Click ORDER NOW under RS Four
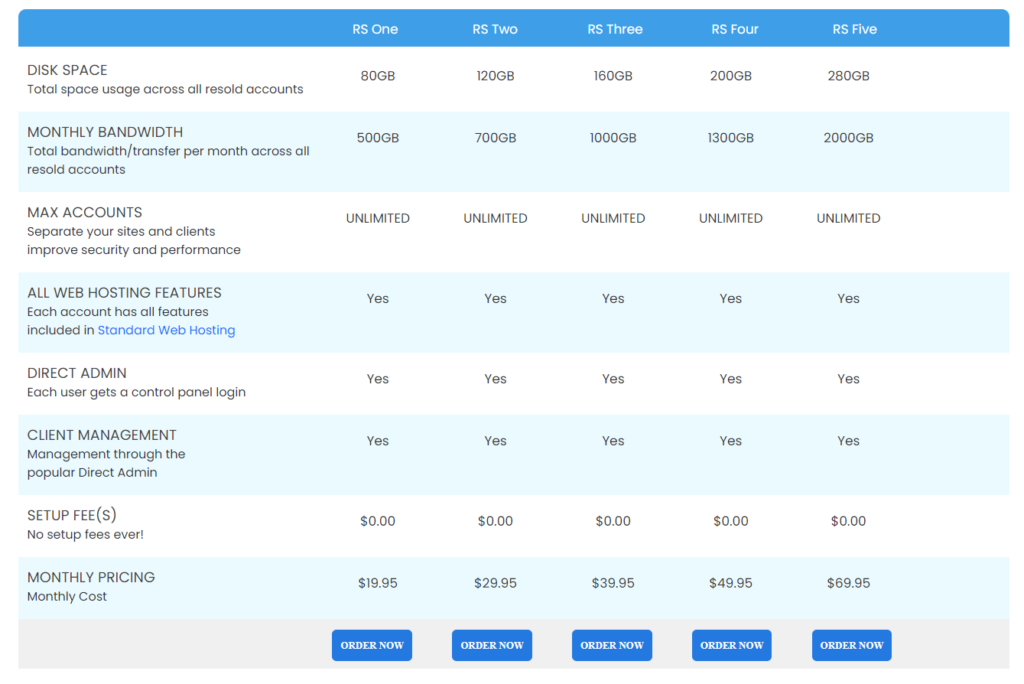The width and height of the screenshot is (1024, 684). pos(731,645)
